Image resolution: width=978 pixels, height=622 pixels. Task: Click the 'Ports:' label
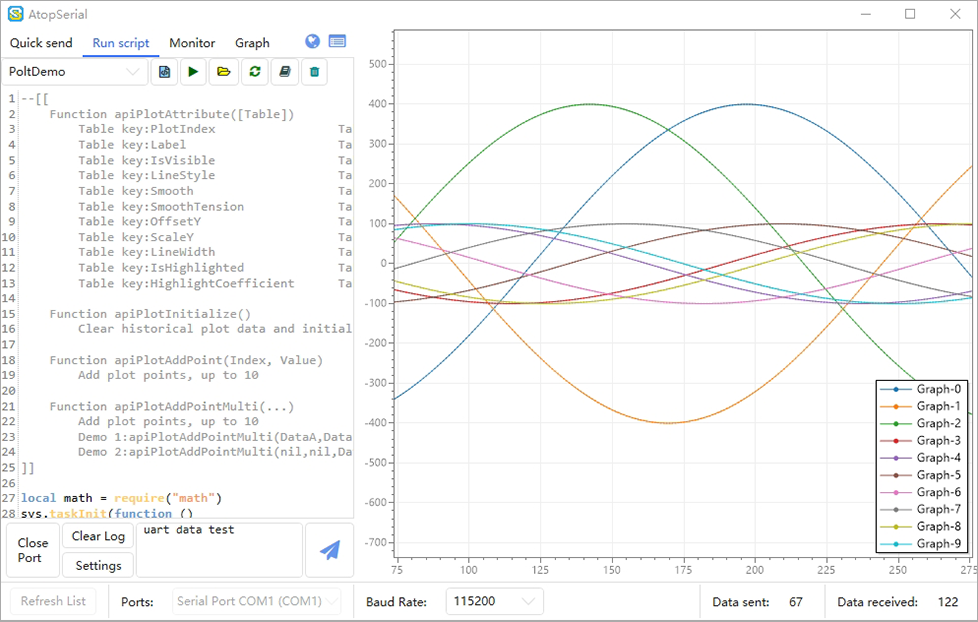[x=137, y=602]
